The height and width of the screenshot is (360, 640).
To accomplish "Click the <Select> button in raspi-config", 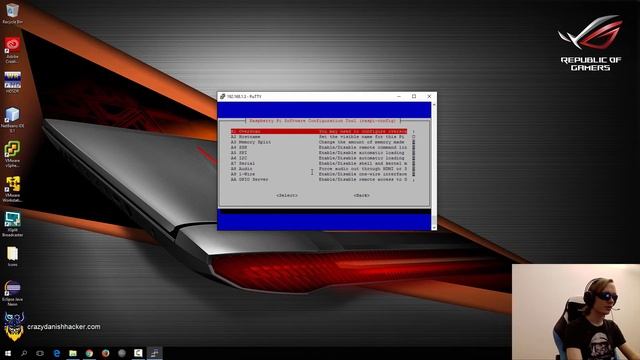I will point(287,196).
